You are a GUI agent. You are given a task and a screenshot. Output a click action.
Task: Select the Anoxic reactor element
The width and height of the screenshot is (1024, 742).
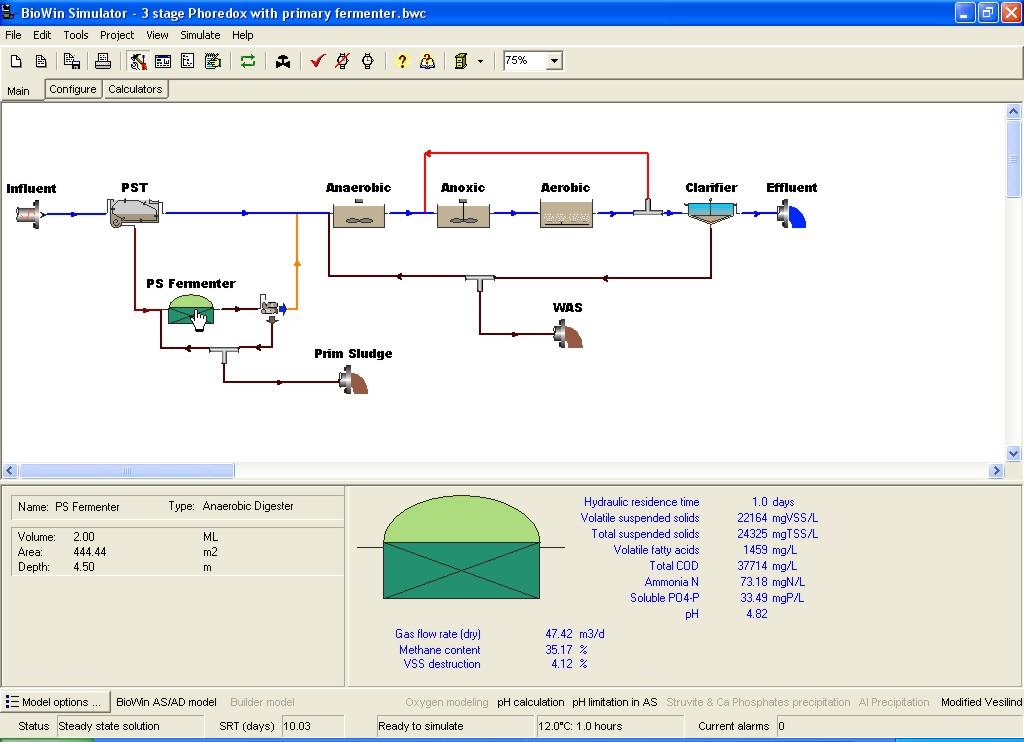(x=463, y=214)
